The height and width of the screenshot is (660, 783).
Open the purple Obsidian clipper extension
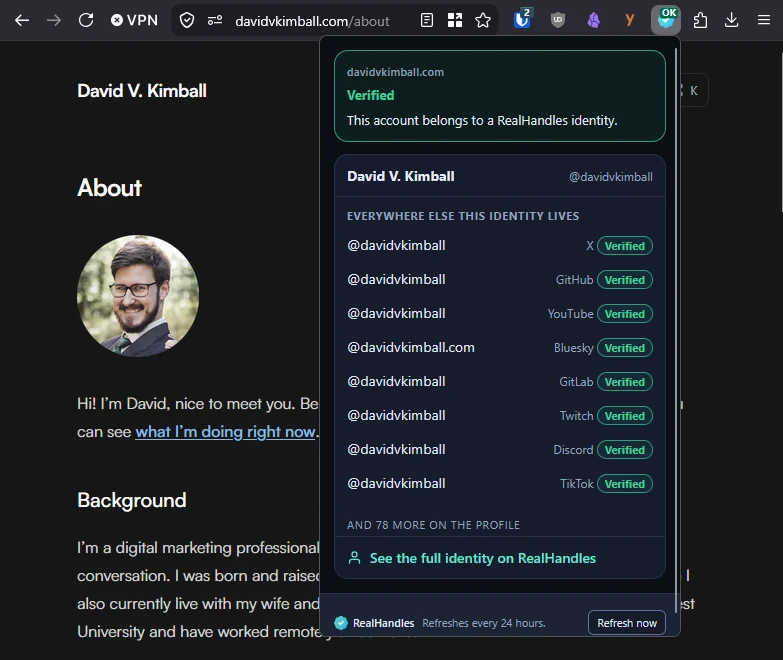[x=594, y=20]
